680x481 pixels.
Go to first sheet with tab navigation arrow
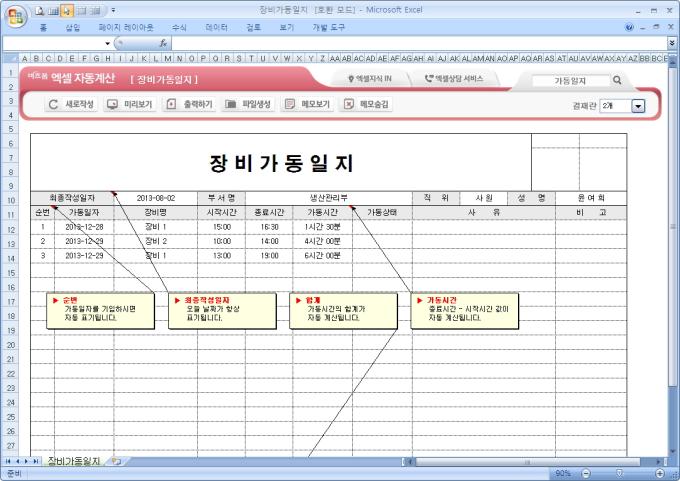click(x=8, y=461)
